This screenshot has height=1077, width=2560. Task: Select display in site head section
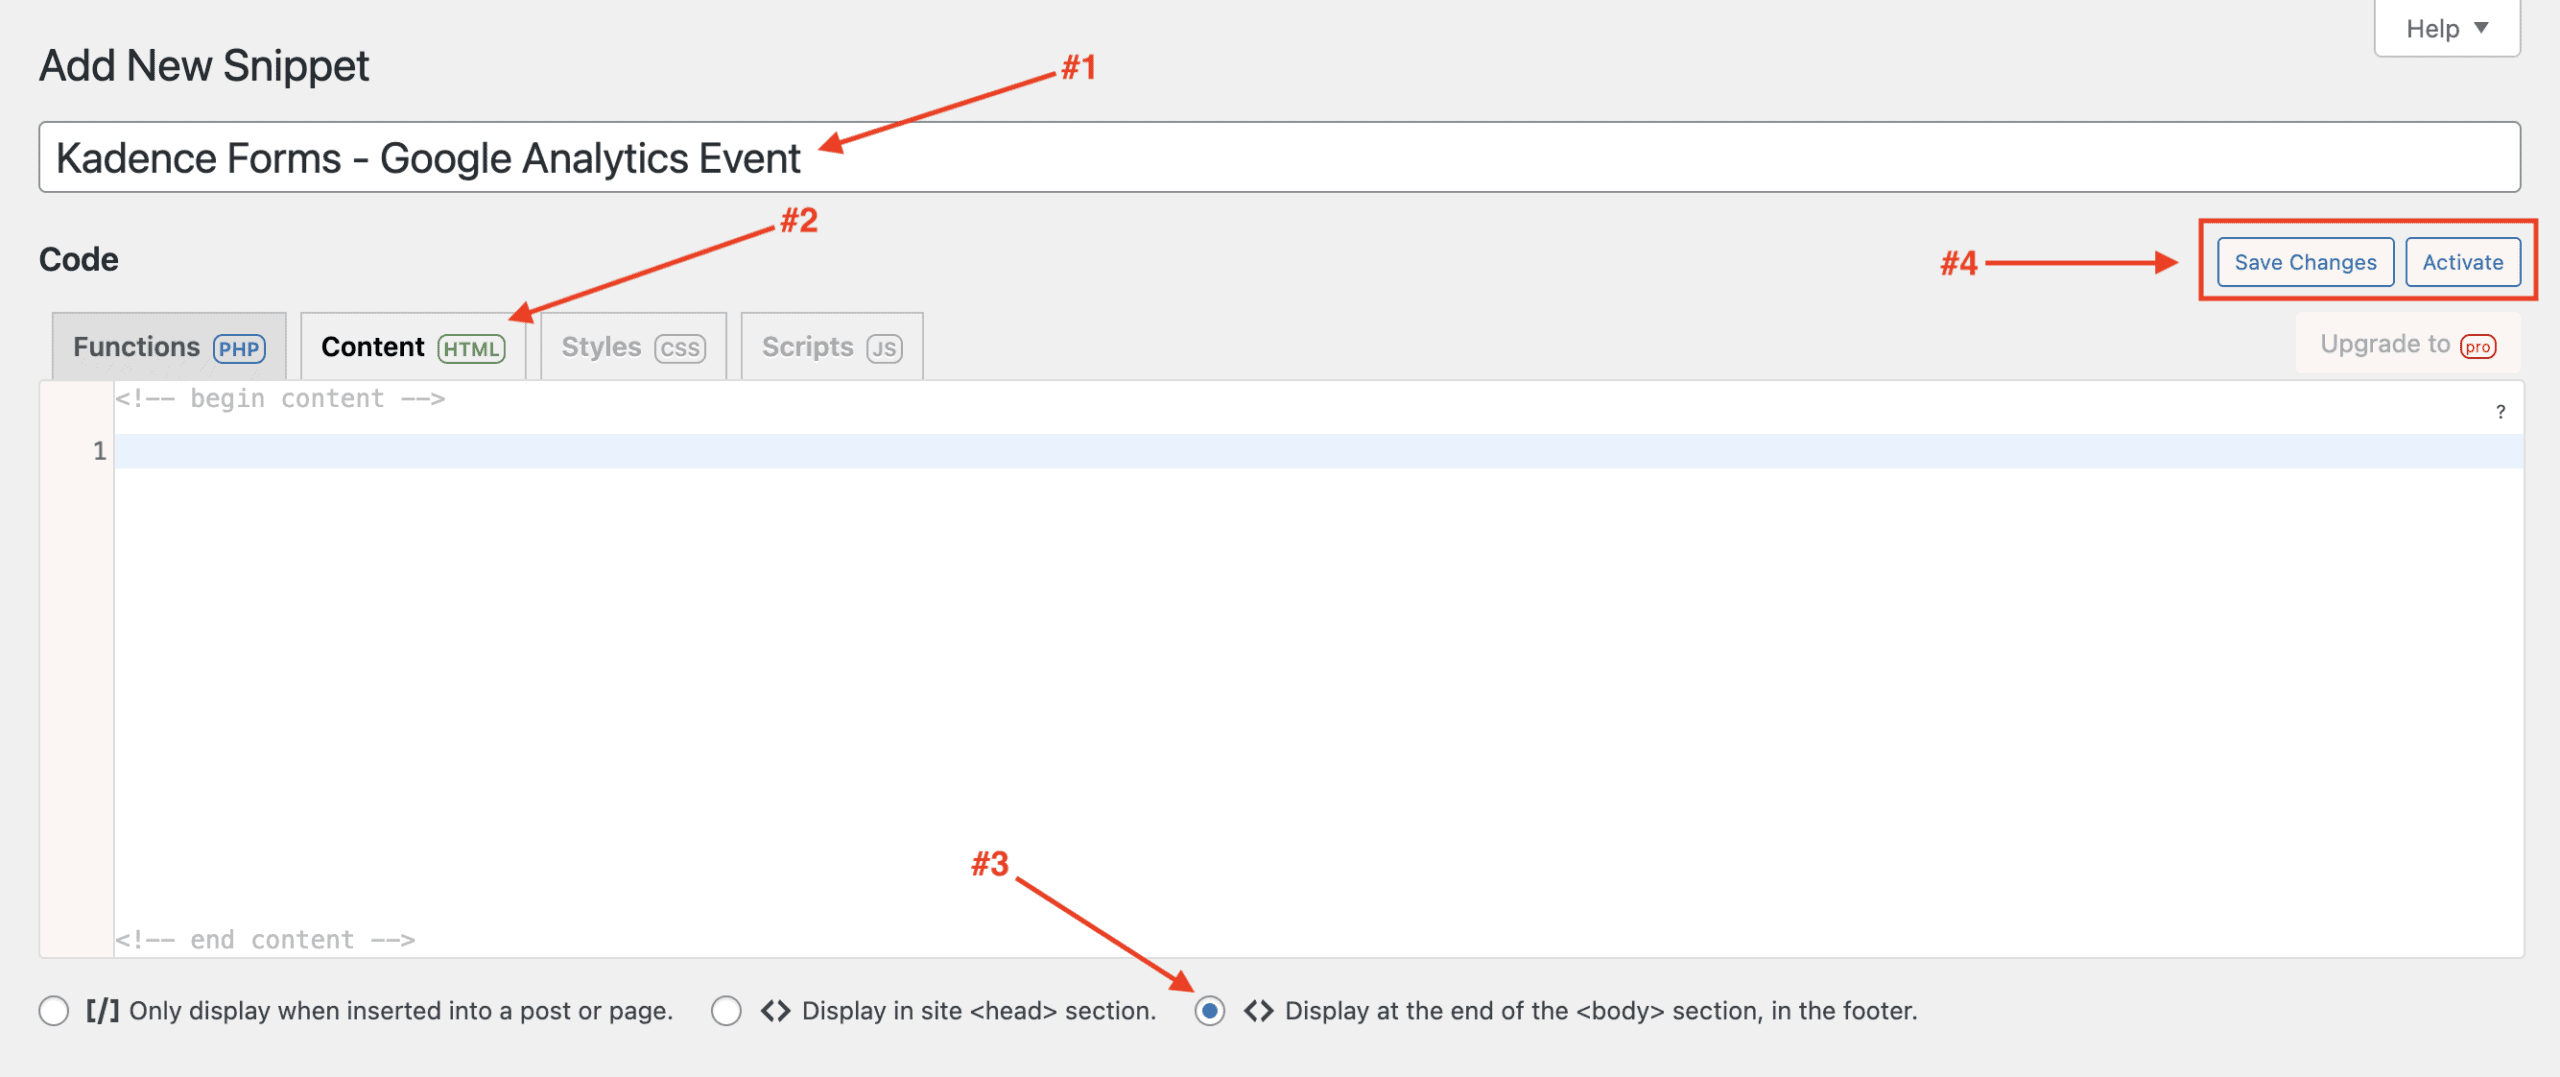[727, 1010]
